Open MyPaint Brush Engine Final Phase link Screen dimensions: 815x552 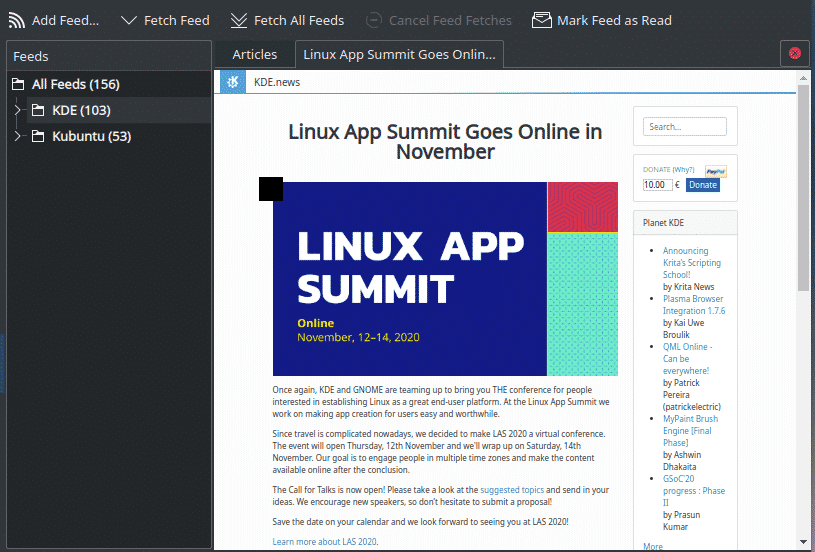pos(690,430)
